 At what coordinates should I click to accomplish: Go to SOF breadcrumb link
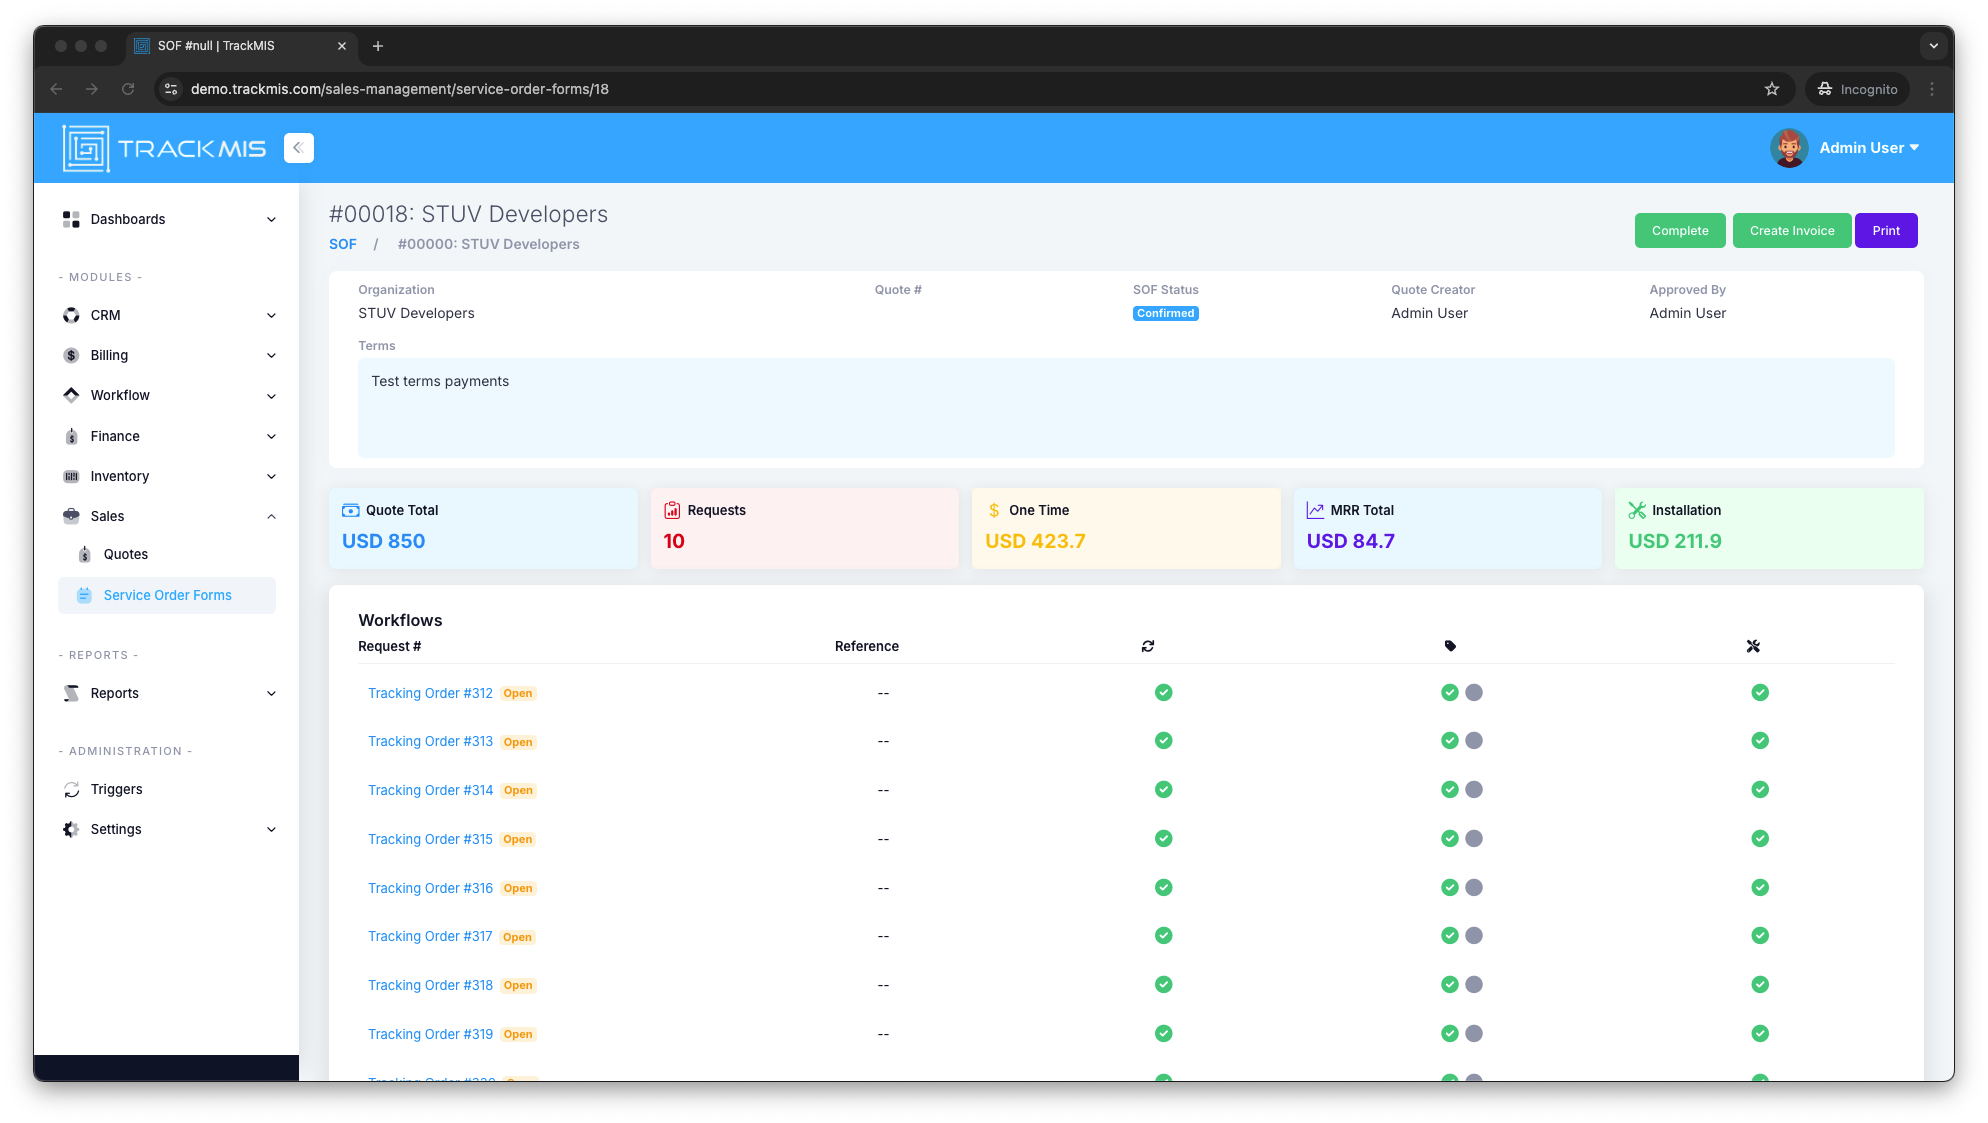343,244
